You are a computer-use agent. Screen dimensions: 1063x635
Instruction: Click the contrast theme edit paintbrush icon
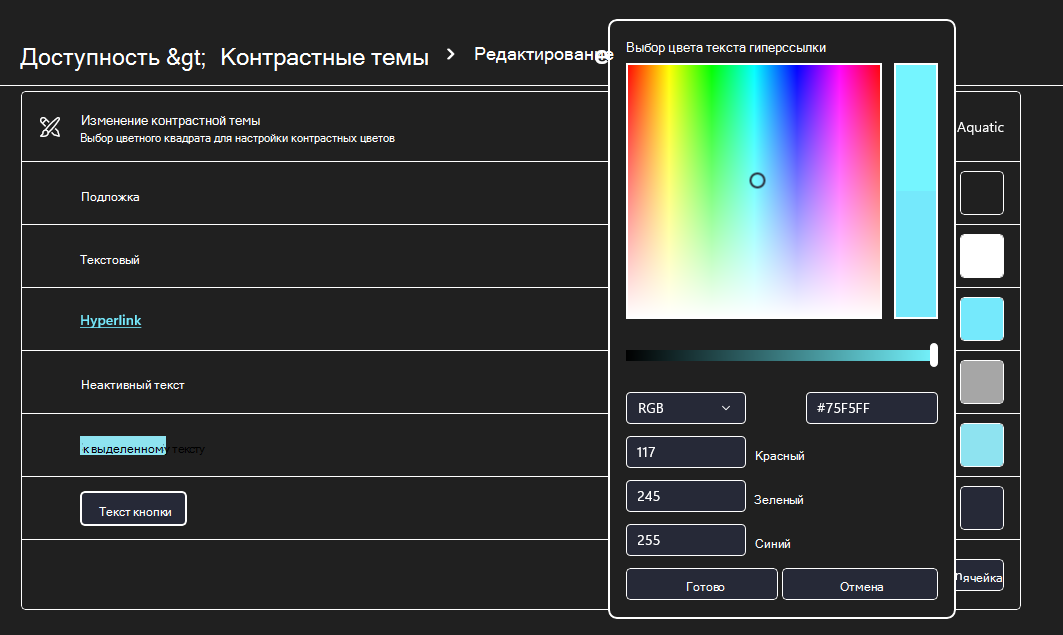click(50, 127)
